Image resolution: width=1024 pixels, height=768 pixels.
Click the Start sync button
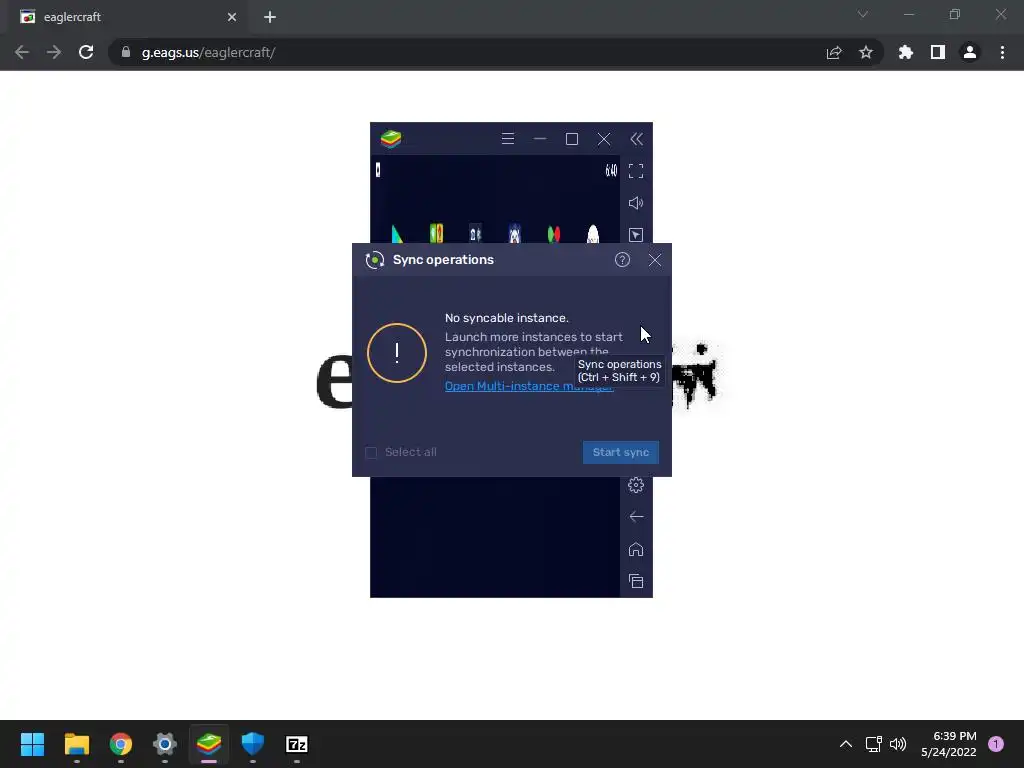click(x=620, y=453)
